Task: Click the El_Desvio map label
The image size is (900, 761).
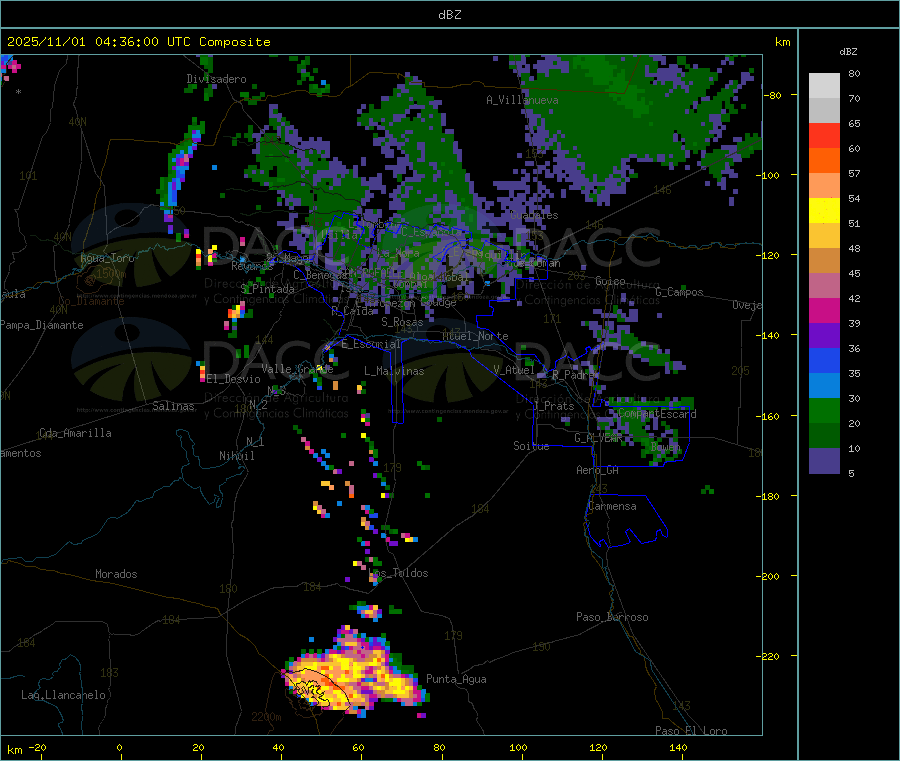Action: coord(233,379)
